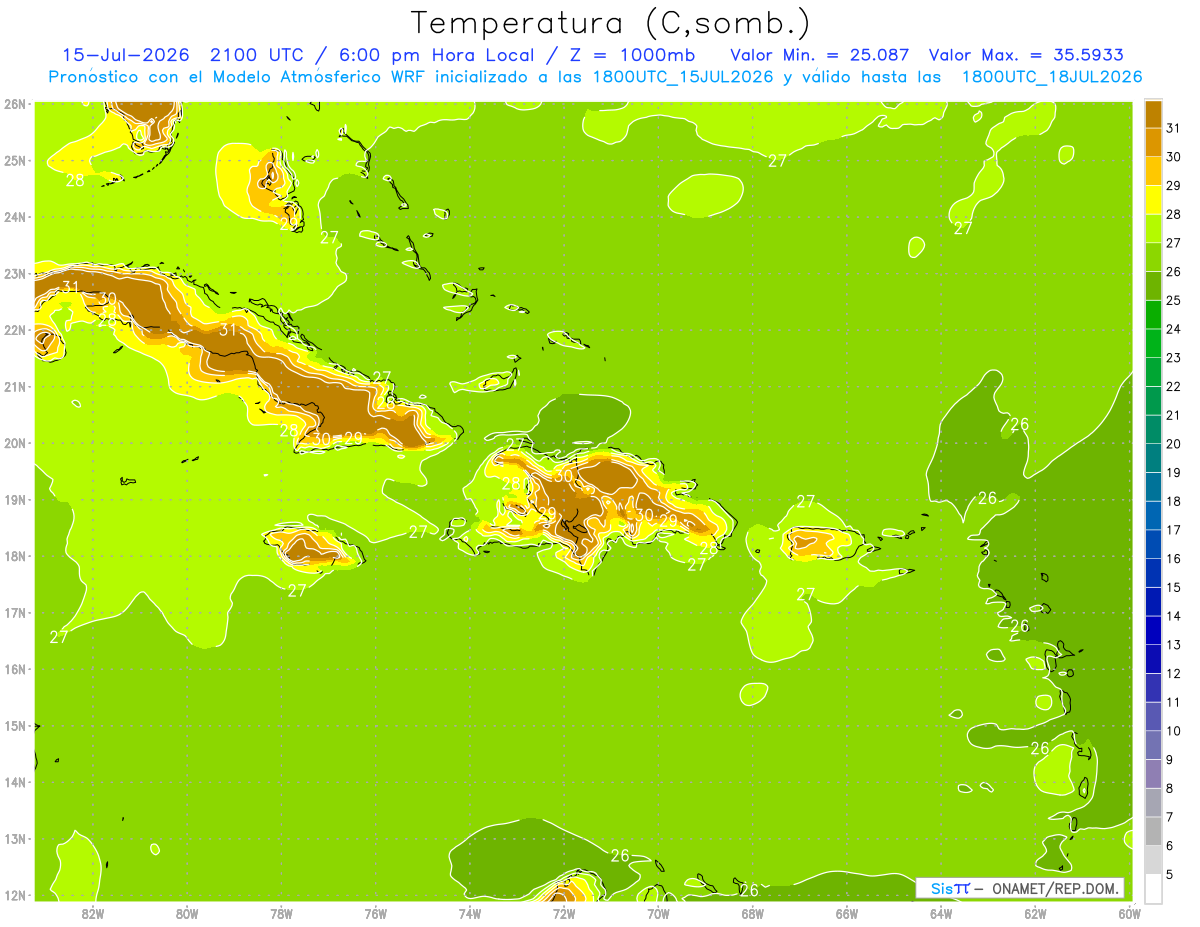Click the color legend's '10' label
The width and height of the screenshot is (1200, 927).
pyautogui.click(x=1174, y=731)
